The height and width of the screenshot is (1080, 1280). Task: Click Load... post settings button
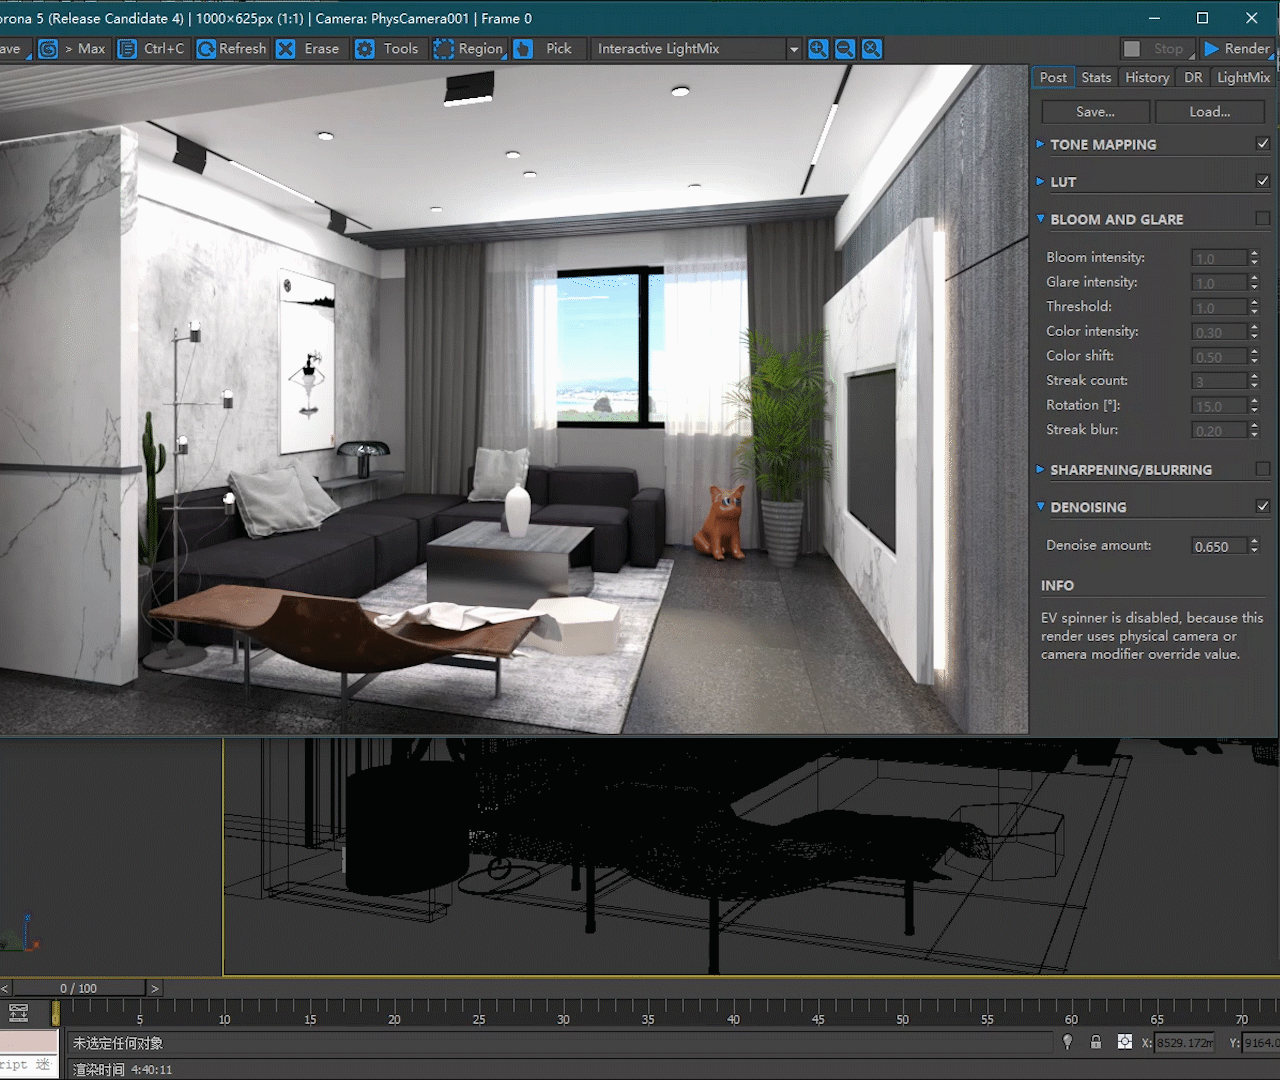tap(1210, 112)
